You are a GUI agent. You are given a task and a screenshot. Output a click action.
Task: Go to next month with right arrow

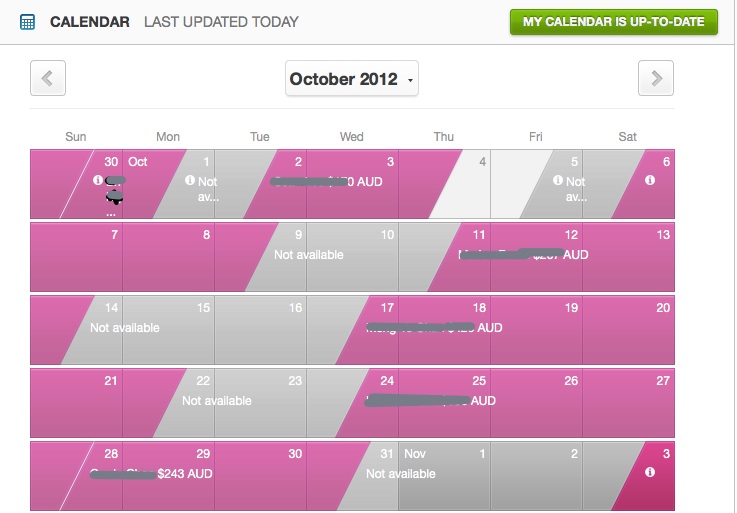click(656, 78)
